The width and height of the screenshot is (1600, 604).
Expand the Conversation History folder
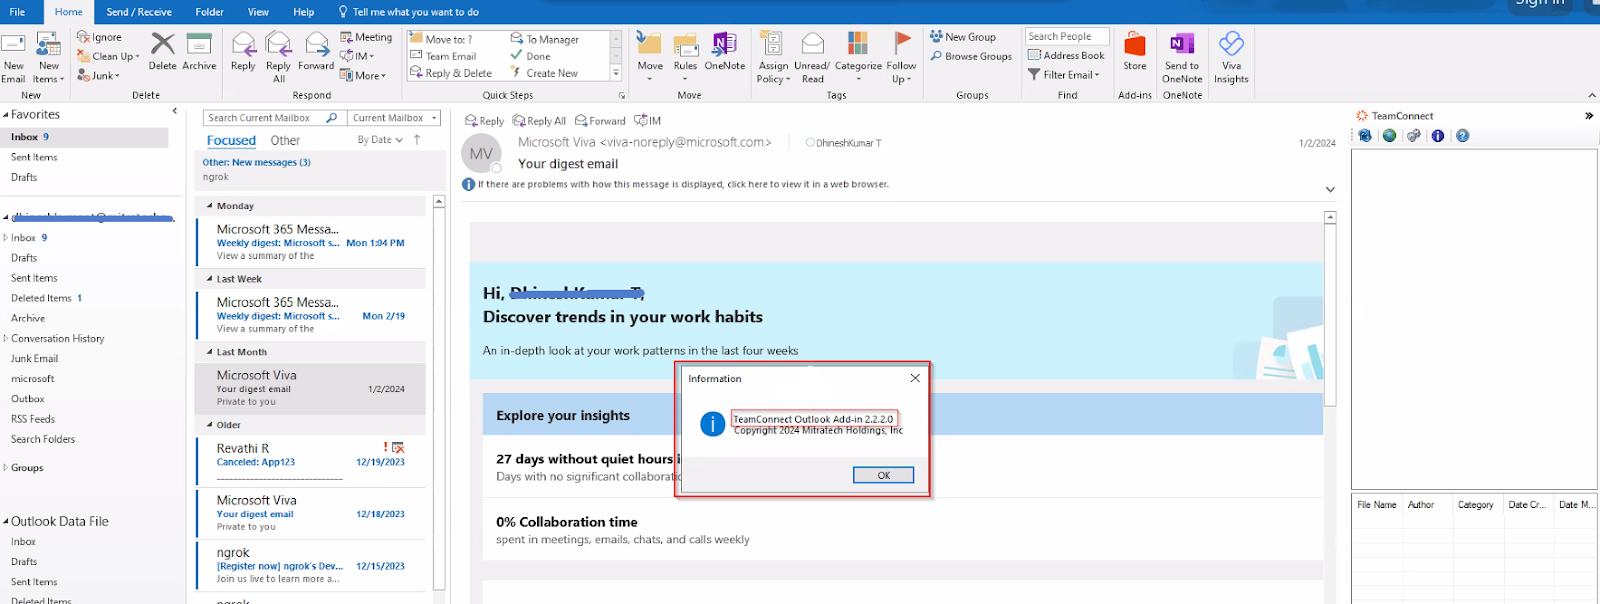(x=5, y=338)
